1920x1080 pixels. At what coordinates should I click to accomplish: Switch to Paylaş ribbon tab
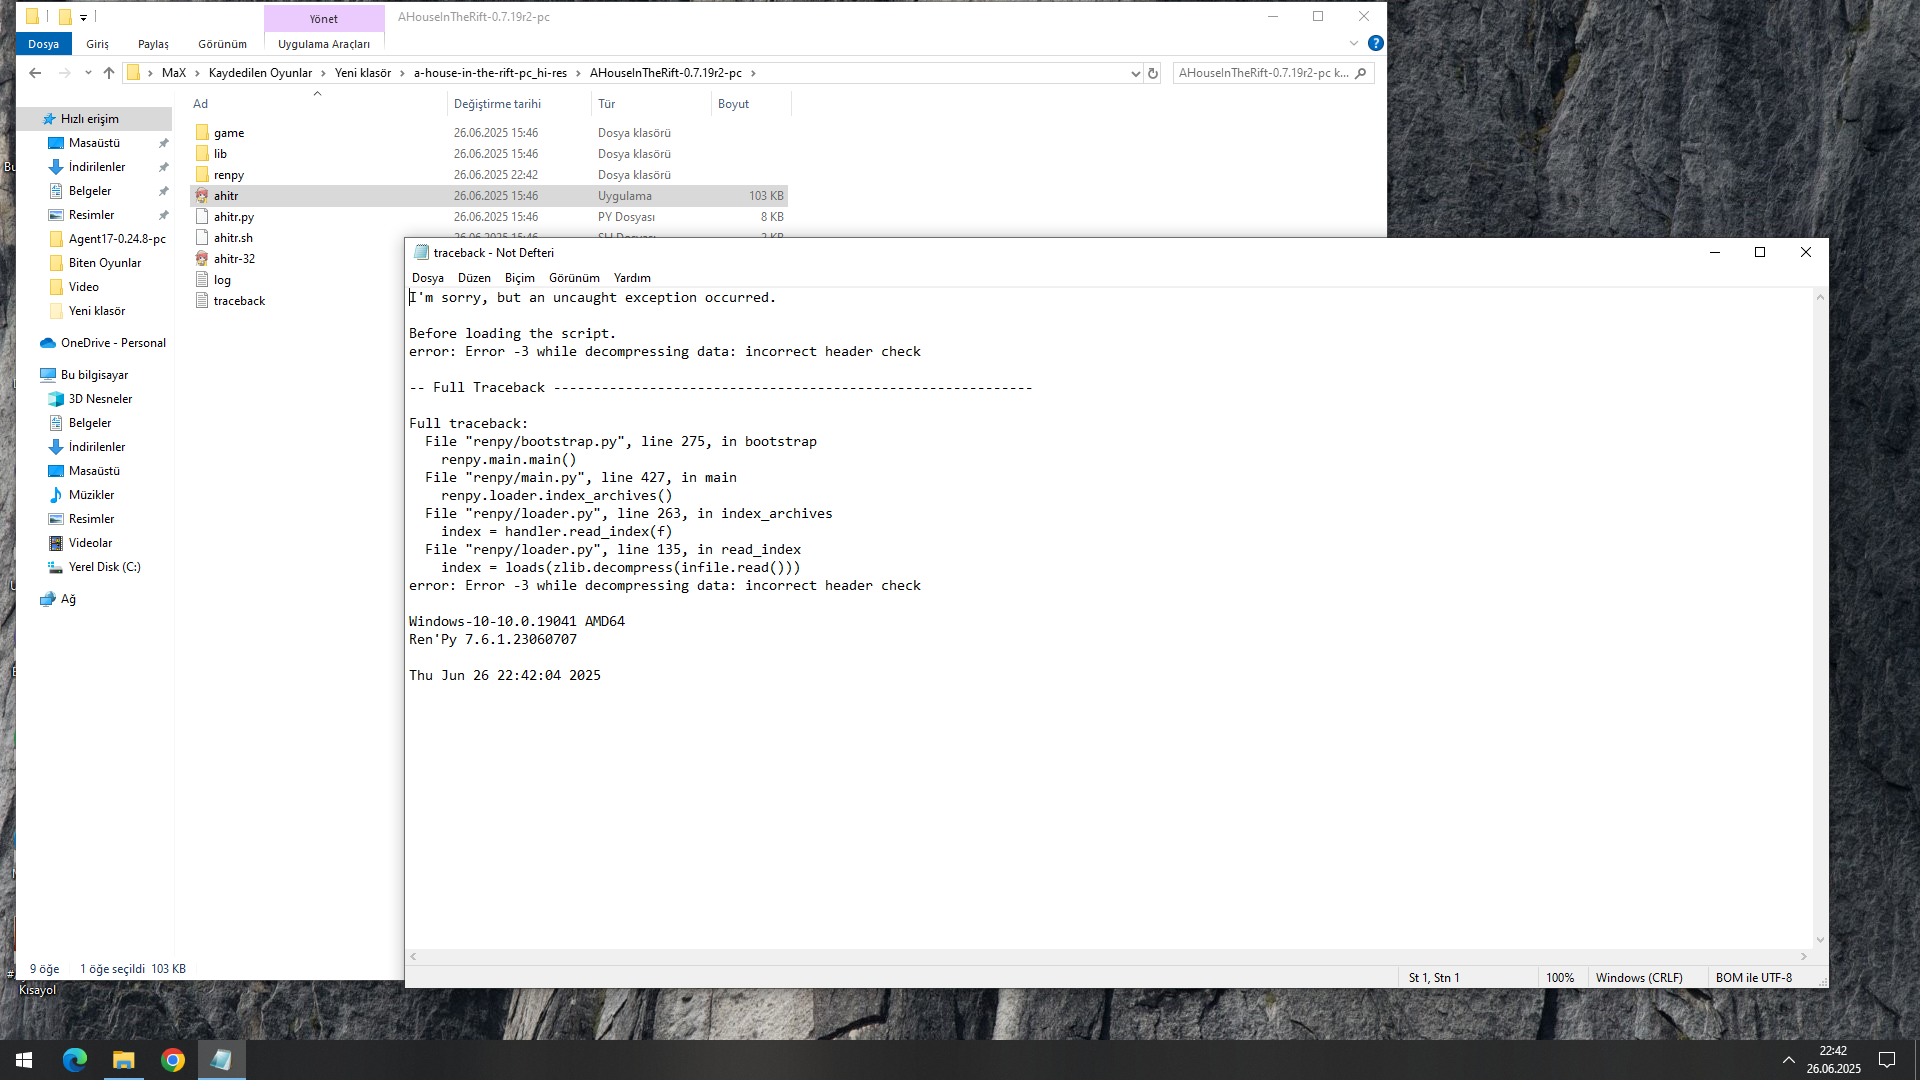pyautogui.click(x=153, y=44)
